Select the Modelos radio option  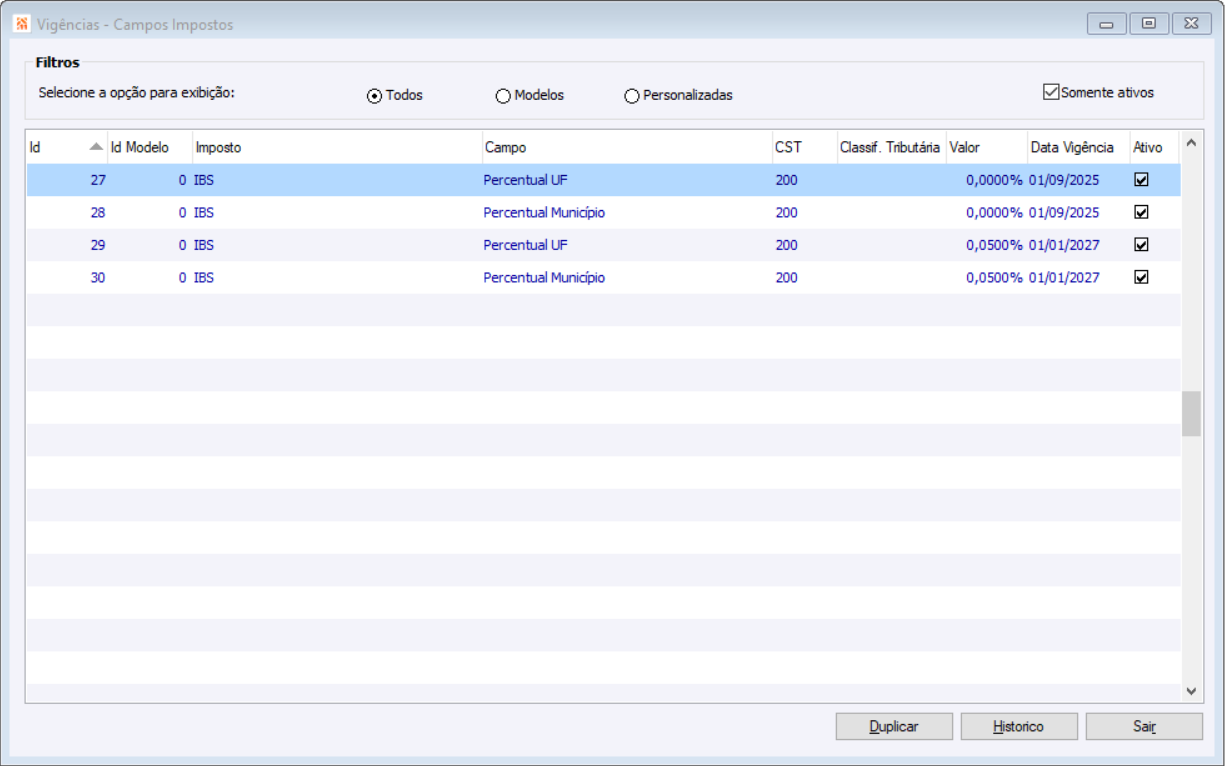tap(530, 96)
